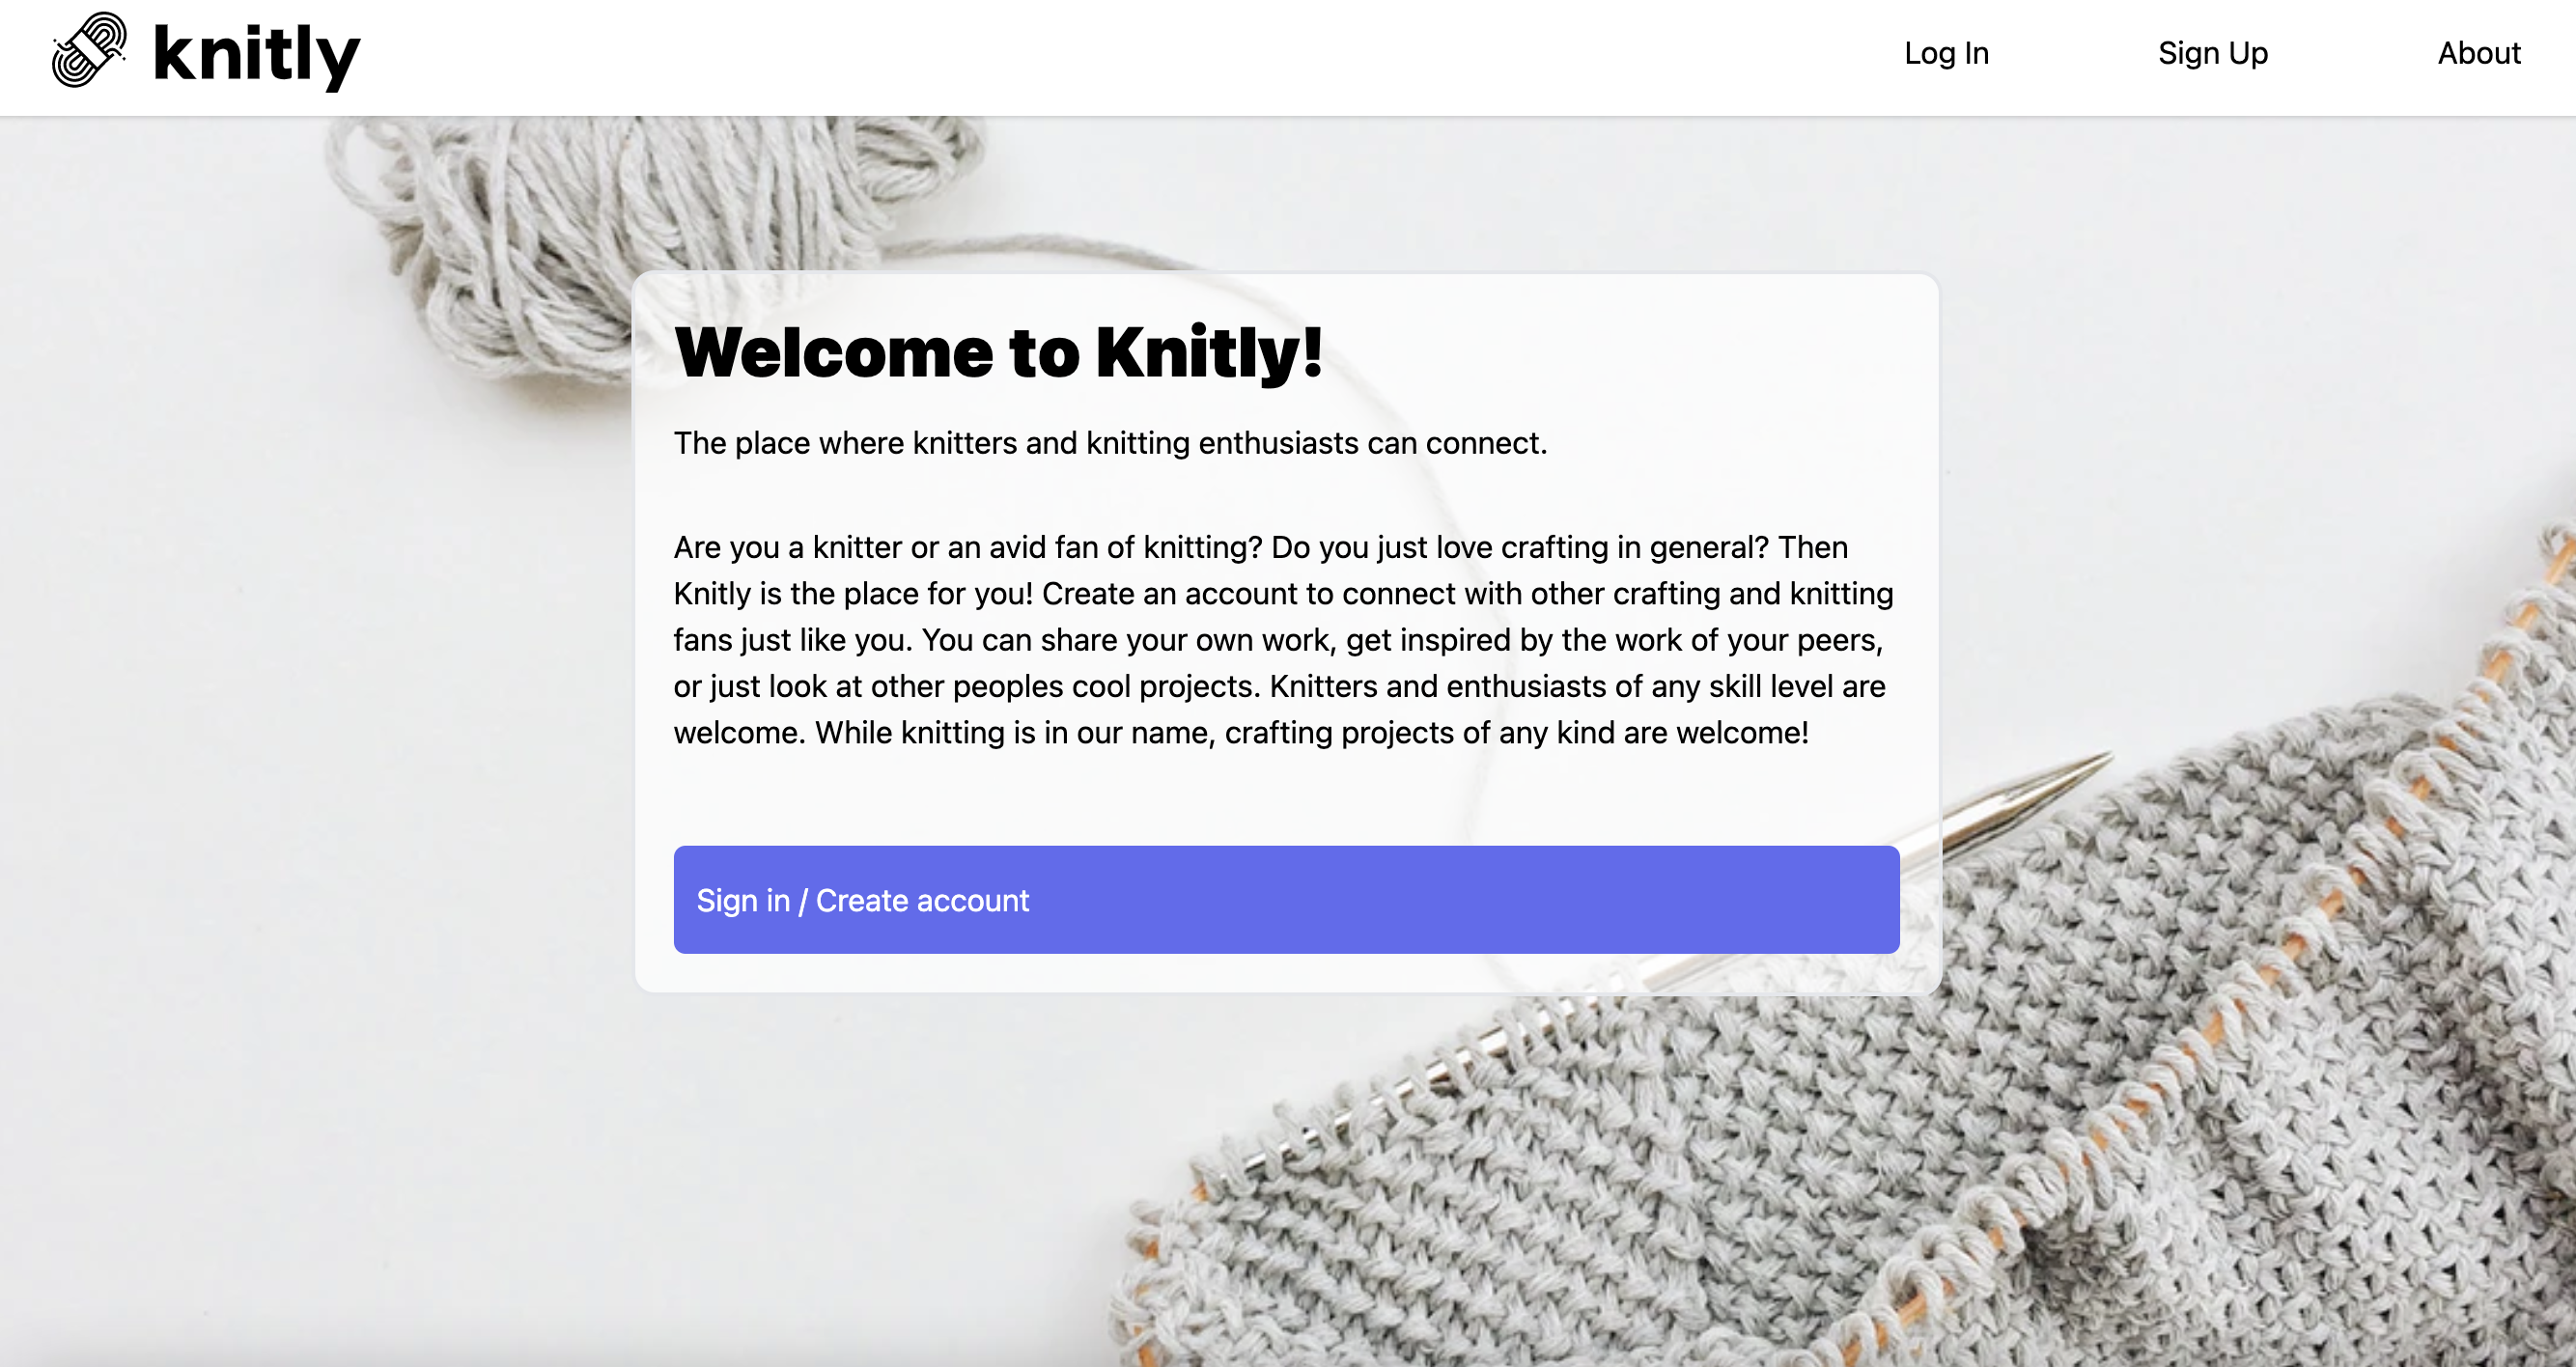Viewport: 2576px width, 1367px height.
Task: Go to the Sign Up page
Action: tap(2212, 53)
